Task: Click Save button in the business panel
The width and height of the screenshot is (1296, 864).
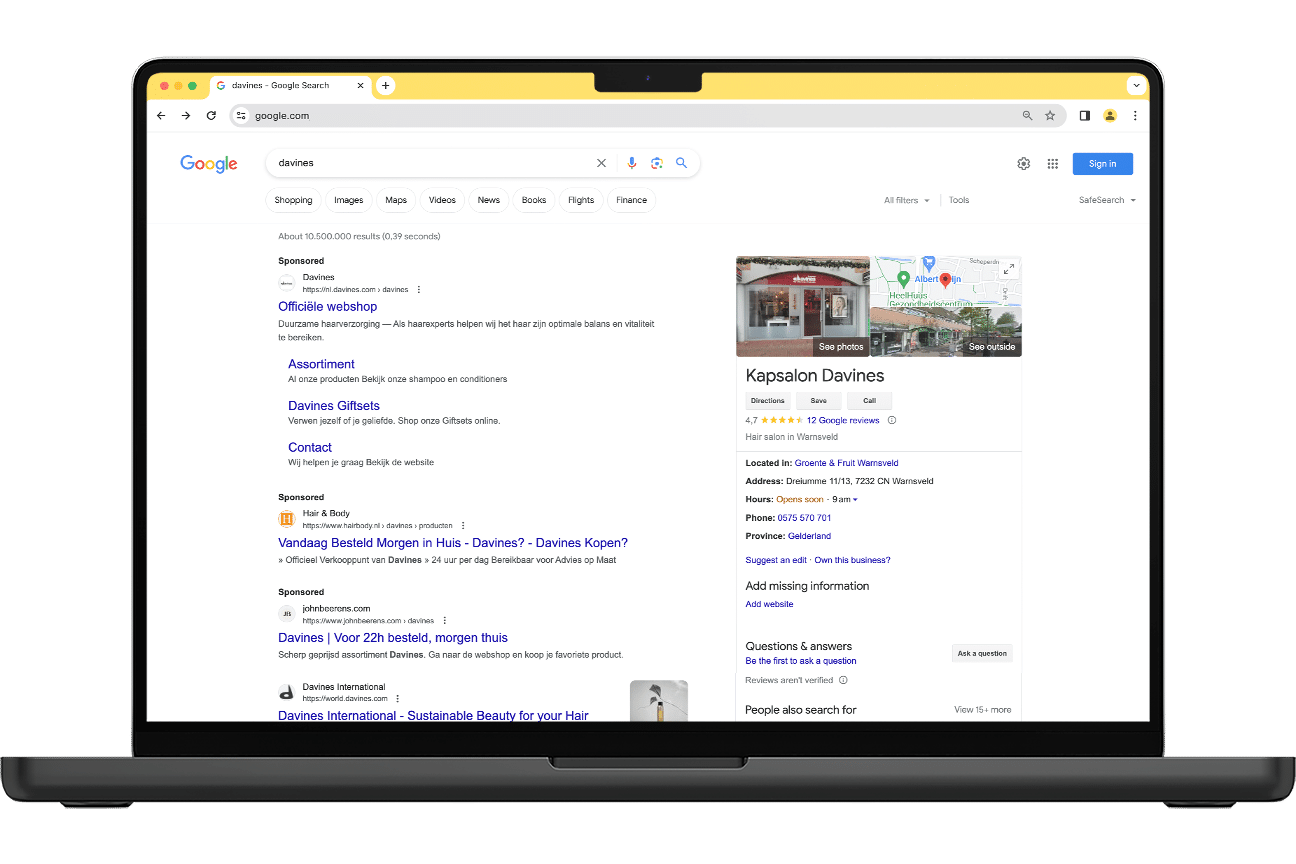Action: point(819,401)
